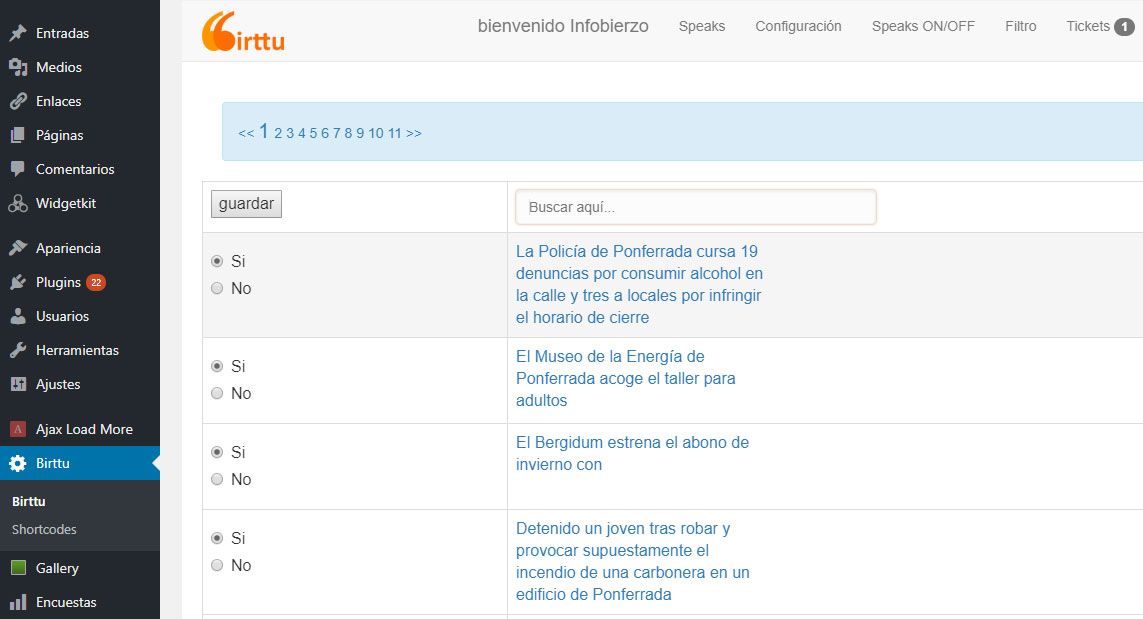The image size is (1143, 619).
Task: Click the Enlaces chain link icon
Action: point(18,101)
